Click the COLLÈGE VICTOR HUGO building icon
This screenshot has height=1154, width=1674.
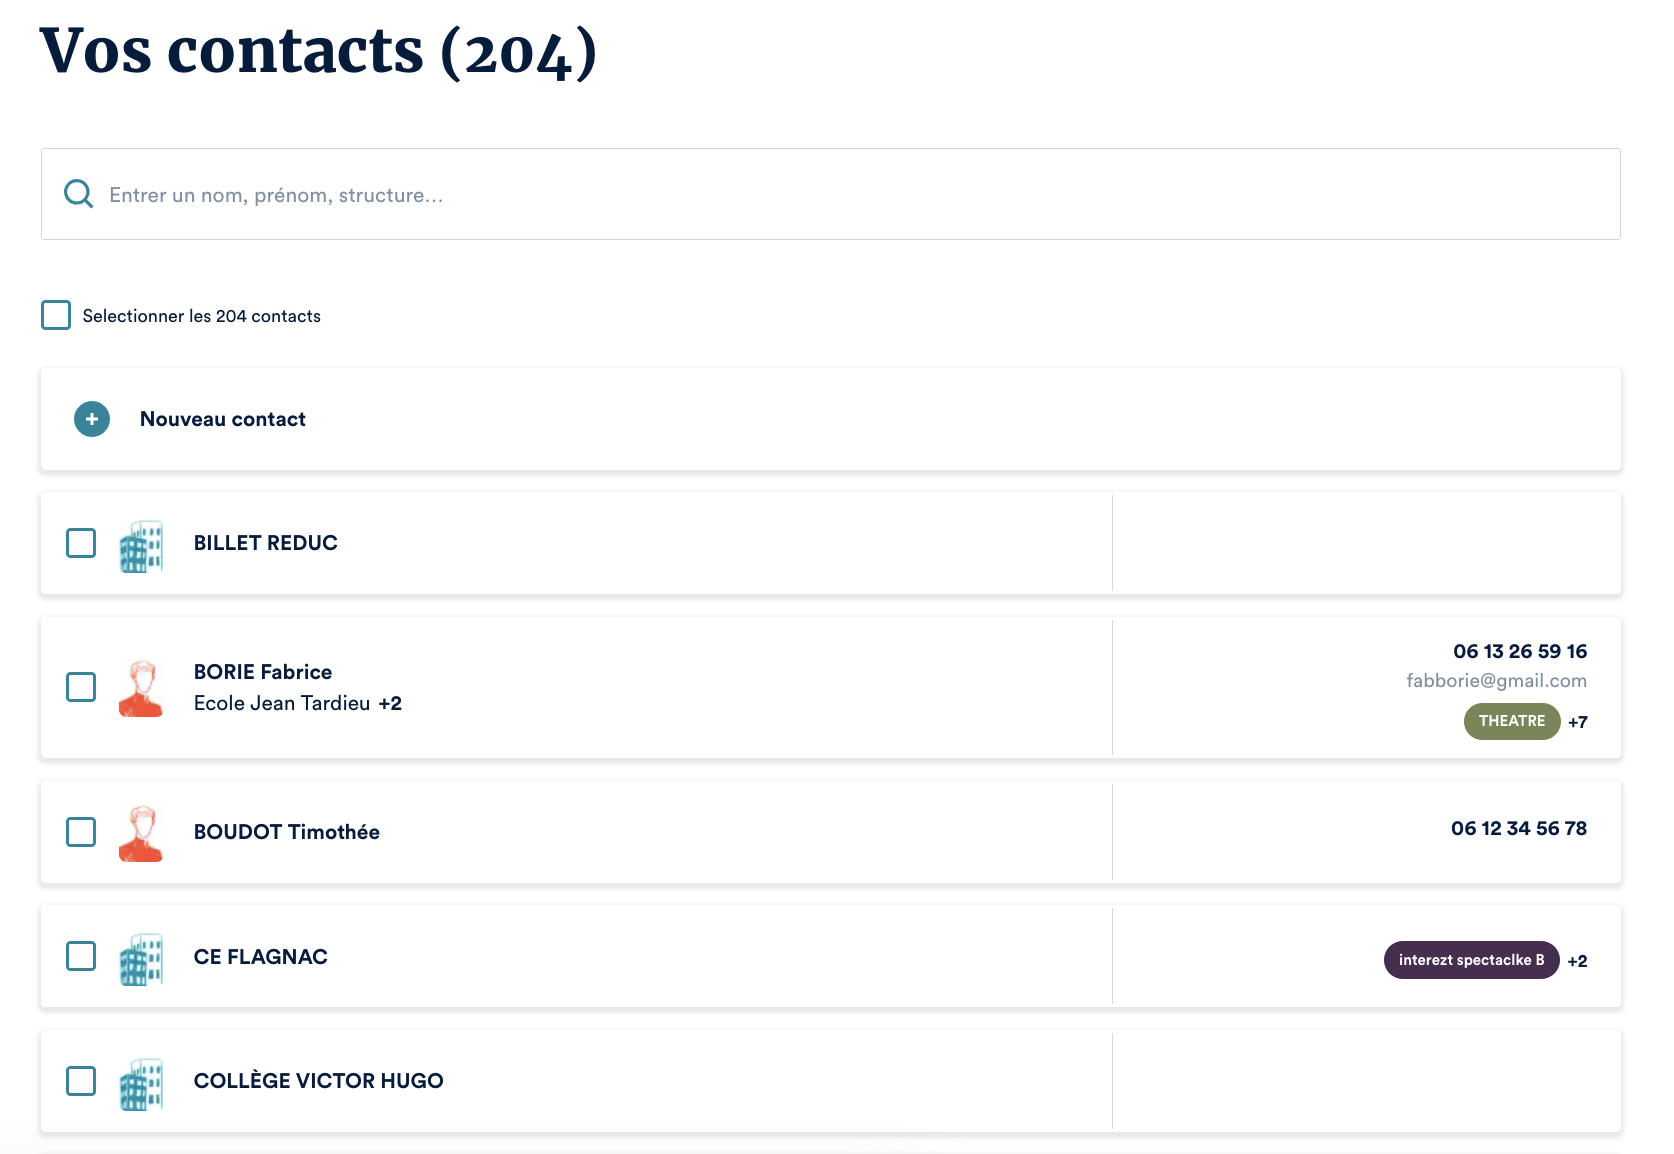coord(141,1083)
